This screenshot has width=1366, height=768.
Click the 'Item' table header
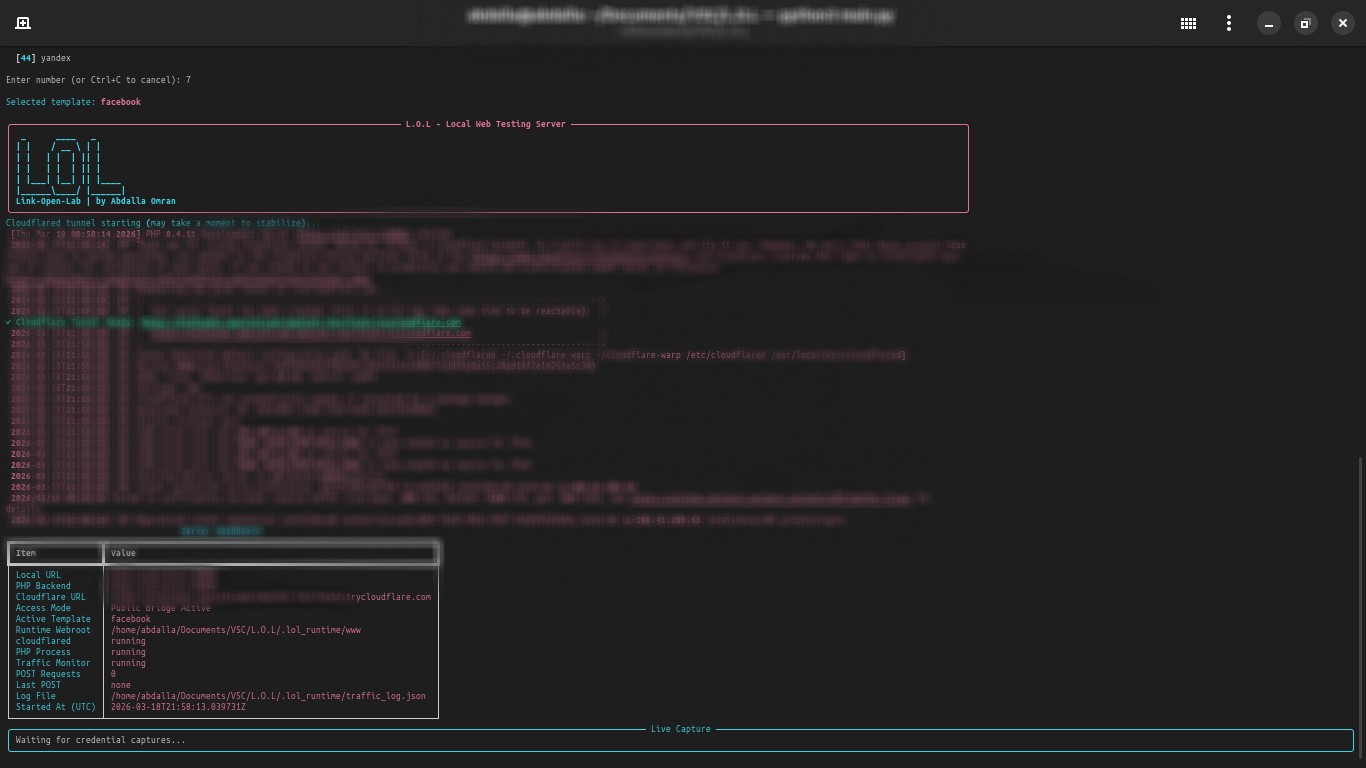tap(25, 553)
